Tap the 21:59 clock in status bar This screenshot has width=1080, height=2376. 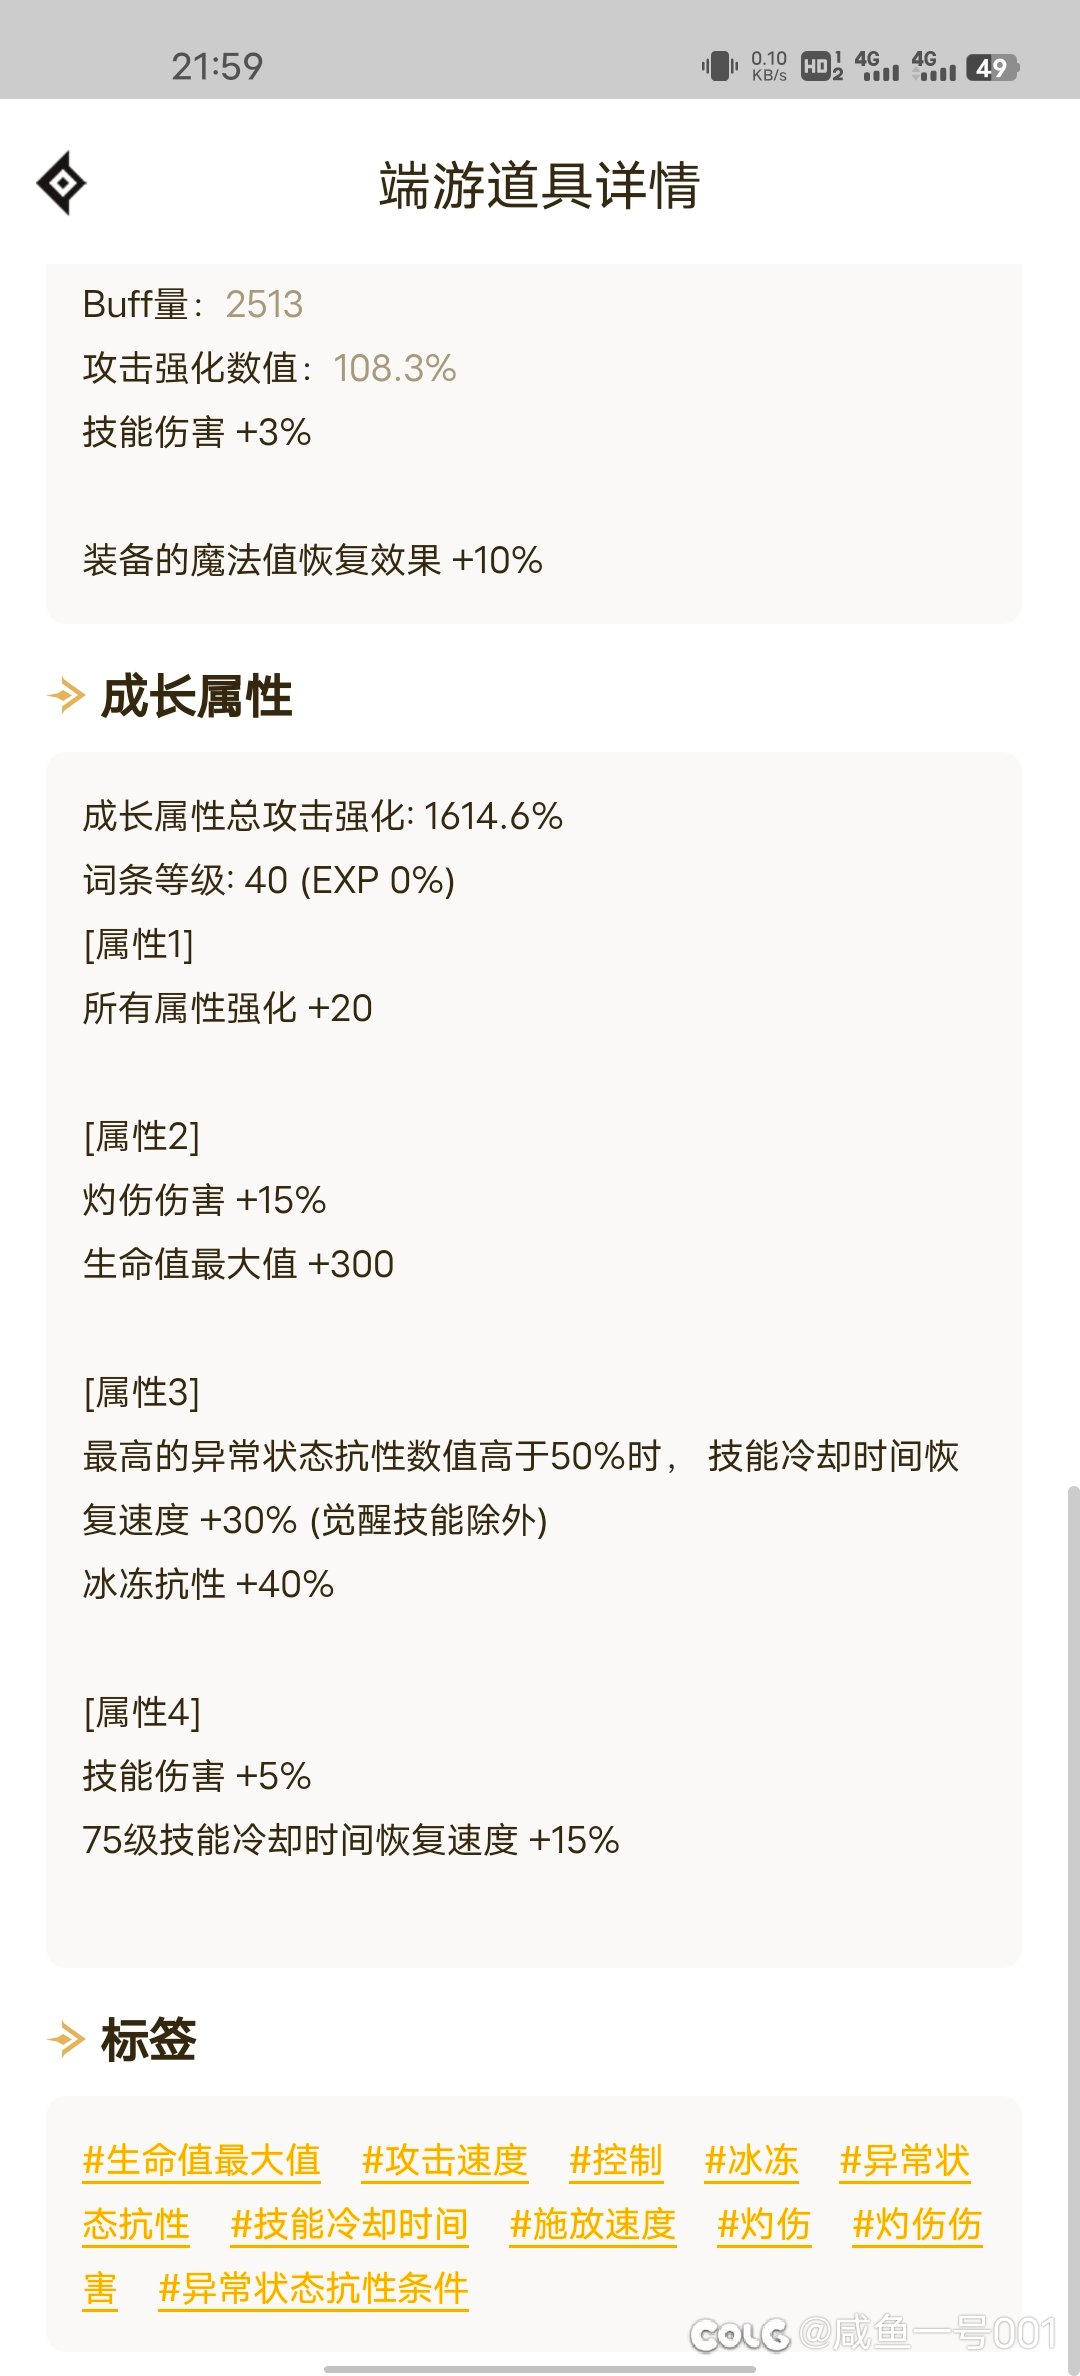tap(217, 67)
